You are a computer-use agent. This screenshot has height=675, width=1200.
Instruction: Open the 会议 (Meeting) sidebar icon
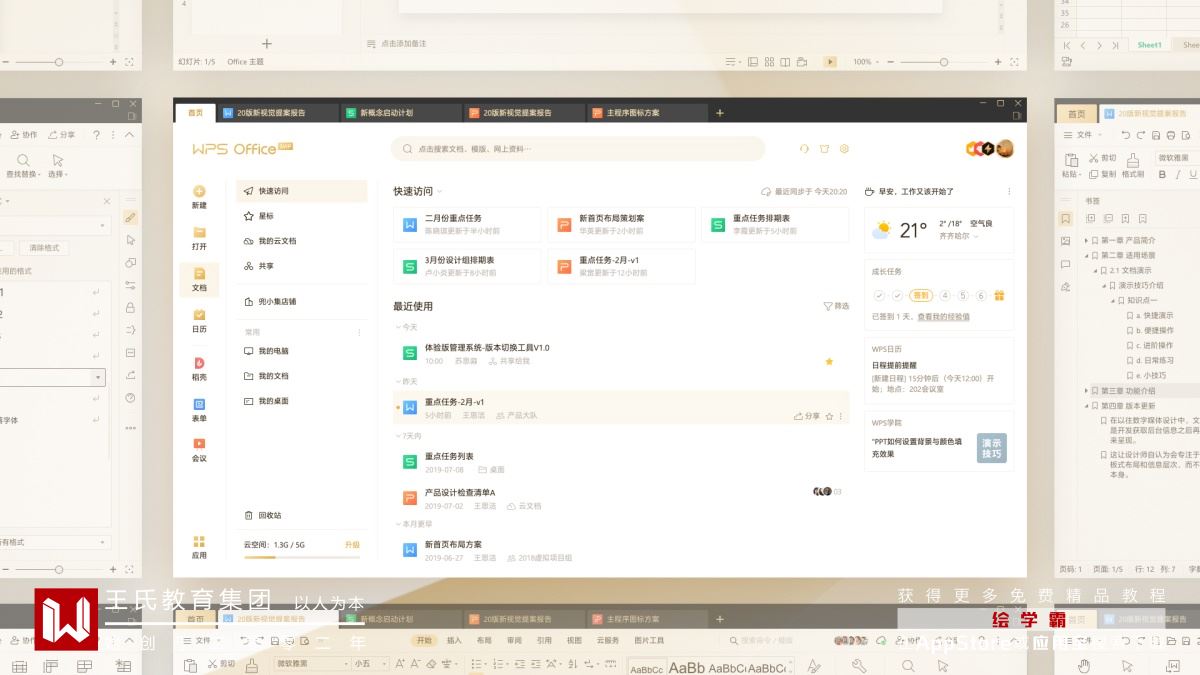click(x=199, y=443)
